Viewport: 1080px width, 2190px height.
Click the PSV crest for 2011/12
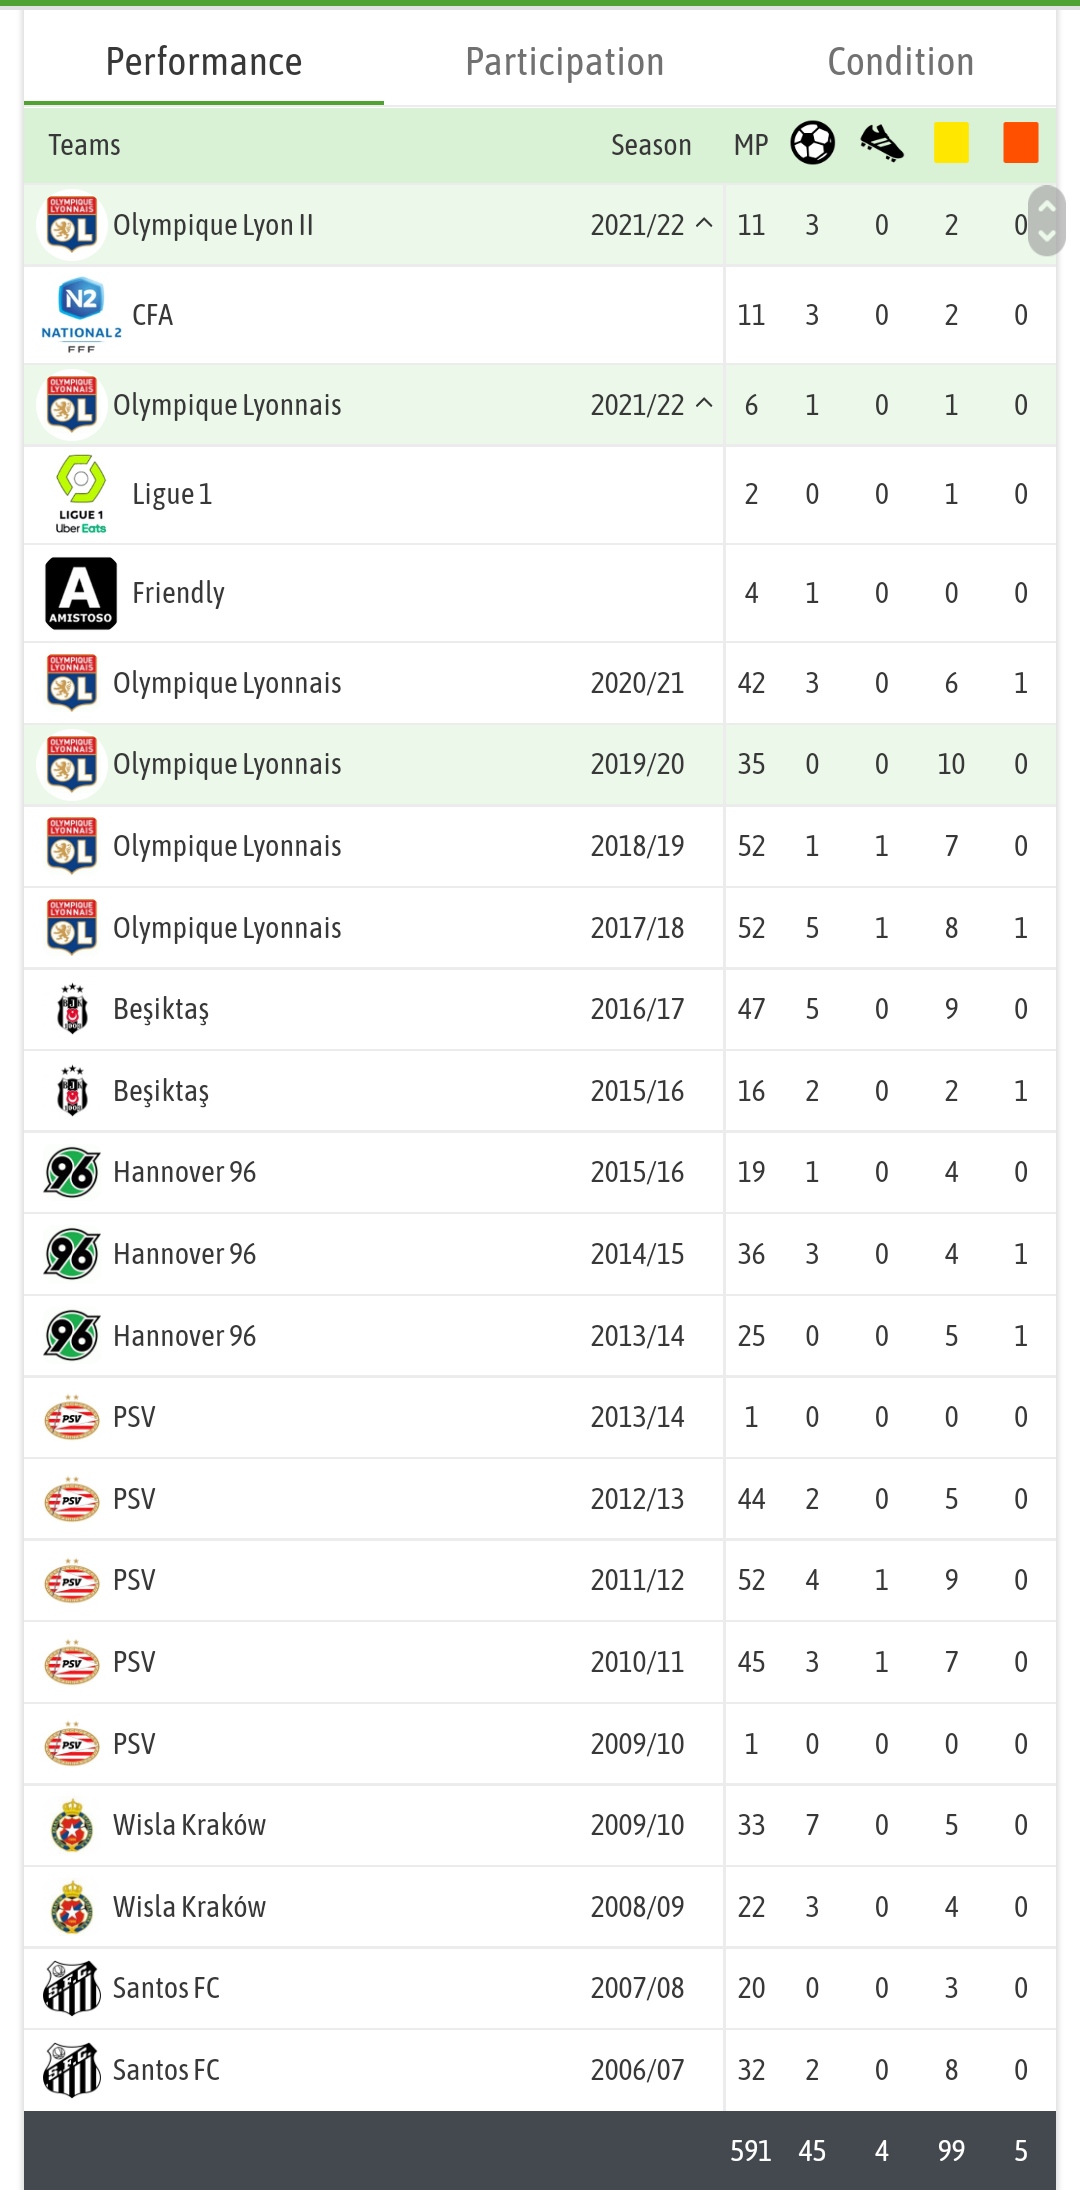pos(72,1580)
